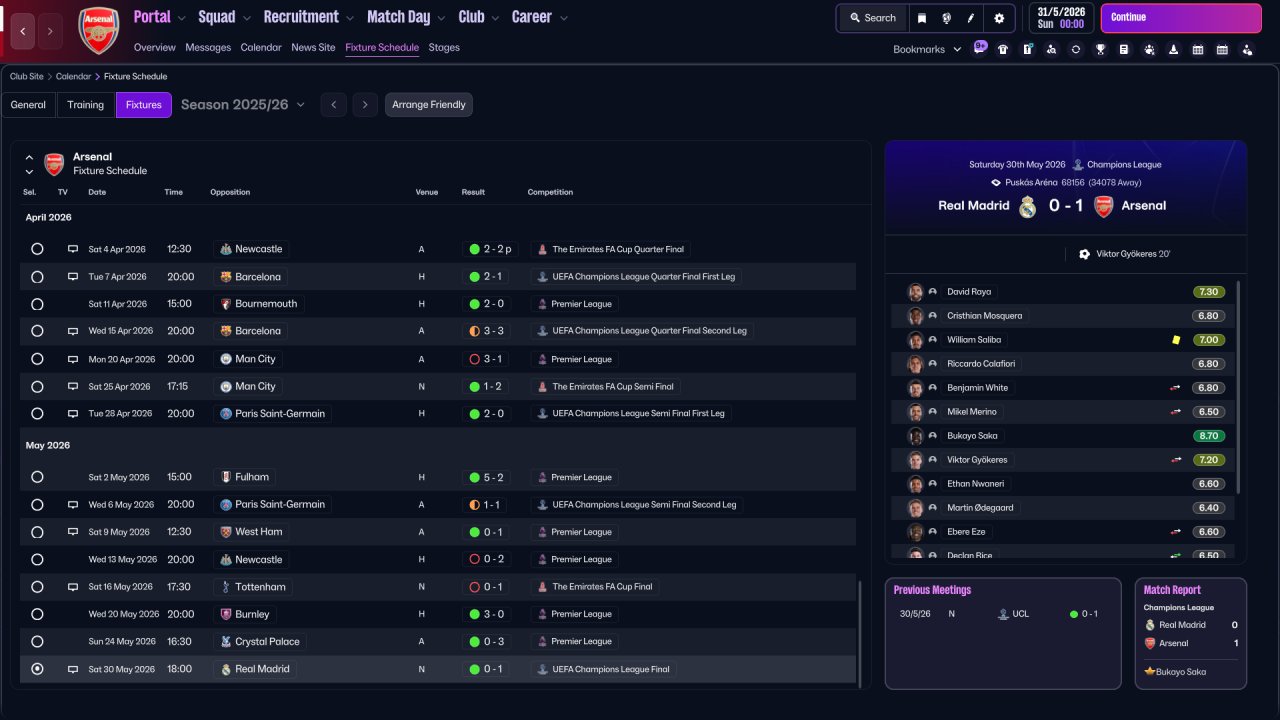Expand the Bookmarks dropdown
Viewport: 1280px width, 720px height.
927,49
